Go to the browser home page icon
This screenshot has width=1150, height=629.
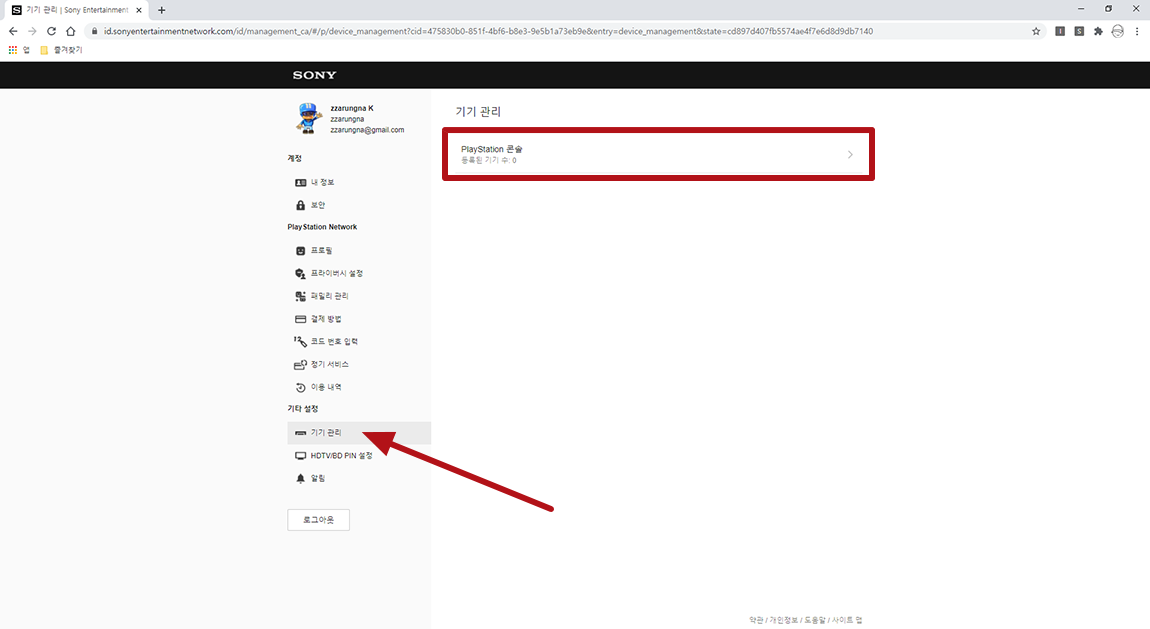click(70, 32)
